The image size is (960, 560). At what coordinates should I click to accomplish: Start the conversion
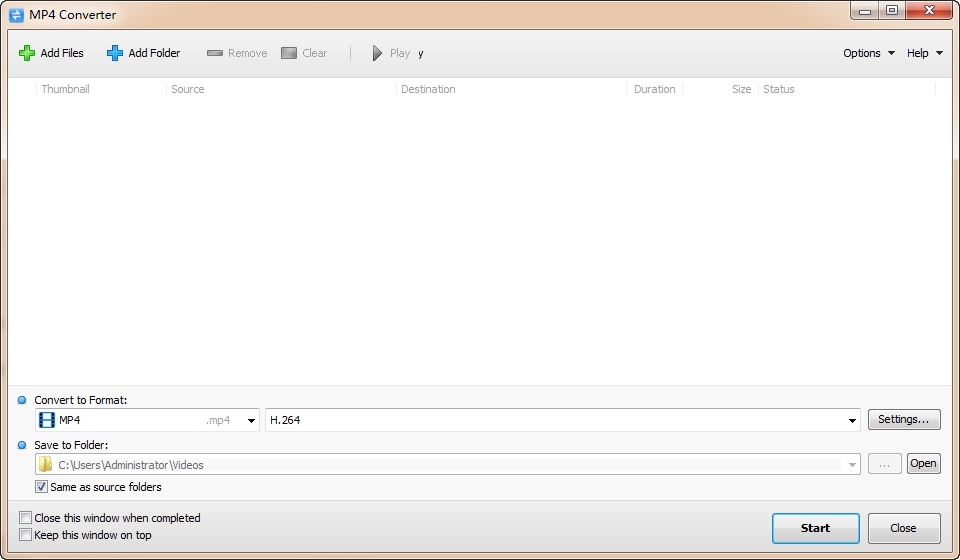point(816,528)
